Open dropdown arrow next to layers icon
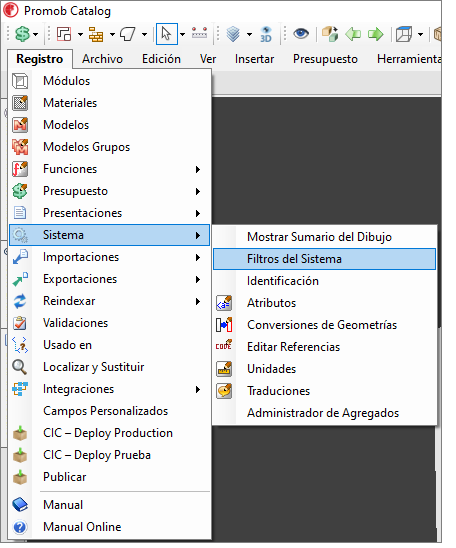The width and height of the screenshot is (456, 548). (249, 34)
